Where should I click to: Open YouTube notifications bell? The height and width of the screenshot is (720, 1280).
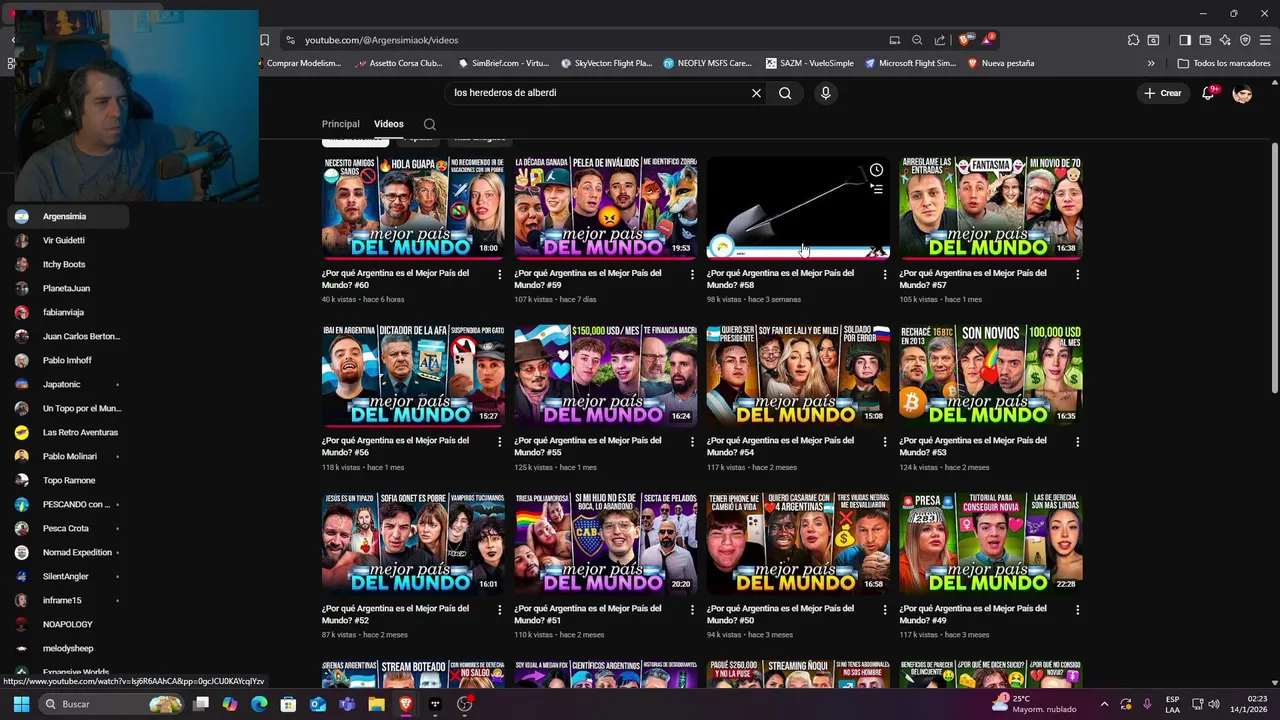tap(1208, 93)
